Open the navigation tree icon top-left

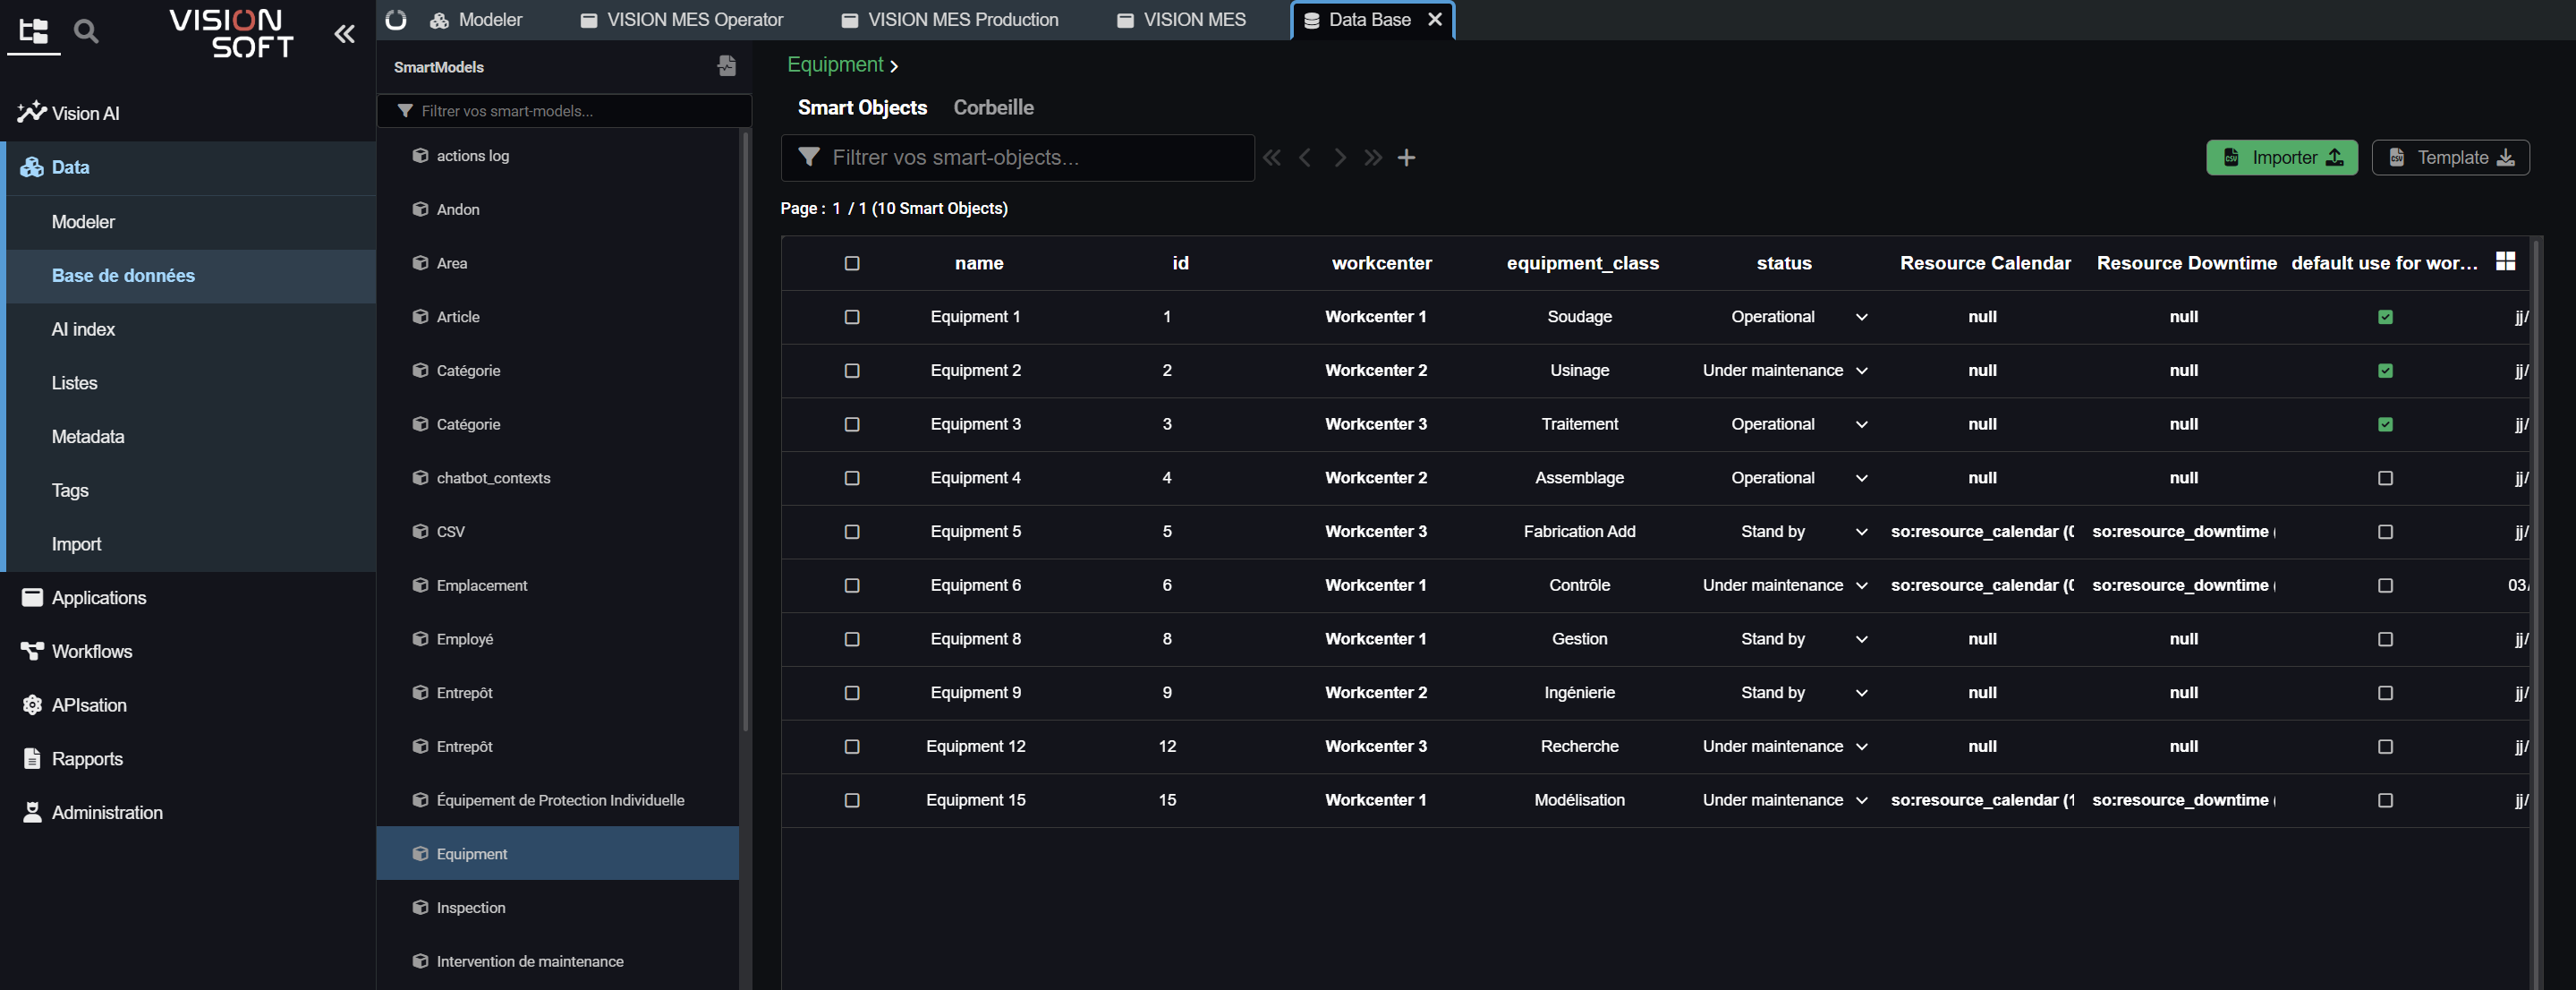[34, 32]
